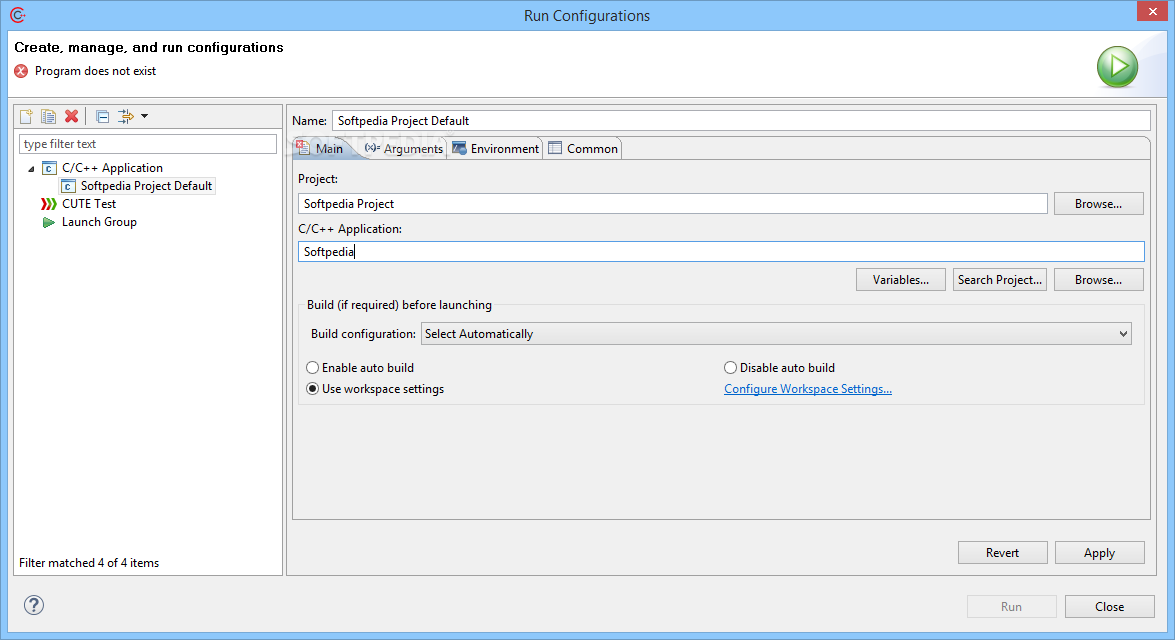Click the Eclipse CDT title bar icon
Screen dimensions: 1175x640
pyautogui.click(x=17, y=15)
